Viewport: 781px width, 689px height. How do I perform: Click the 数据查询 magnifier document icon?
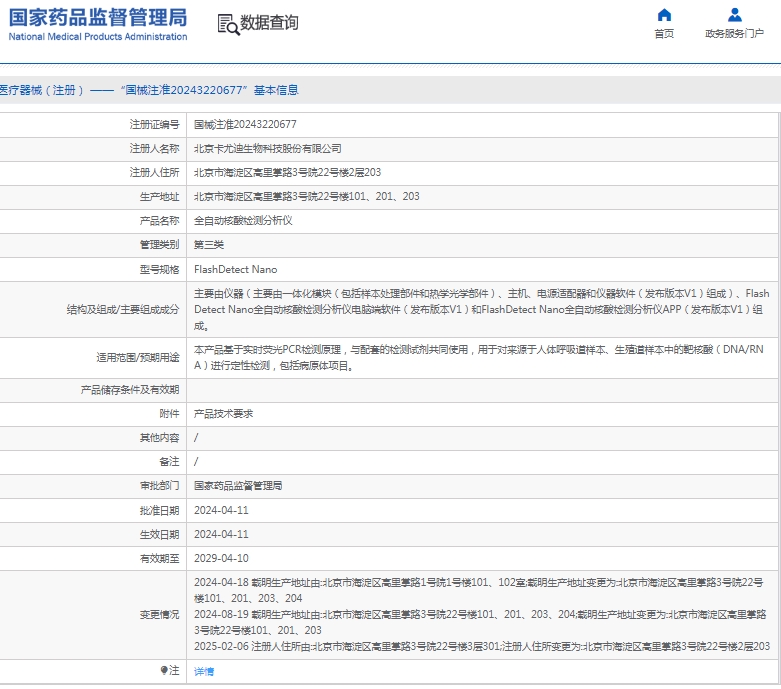pyautogui.click(x=227, y=24)
